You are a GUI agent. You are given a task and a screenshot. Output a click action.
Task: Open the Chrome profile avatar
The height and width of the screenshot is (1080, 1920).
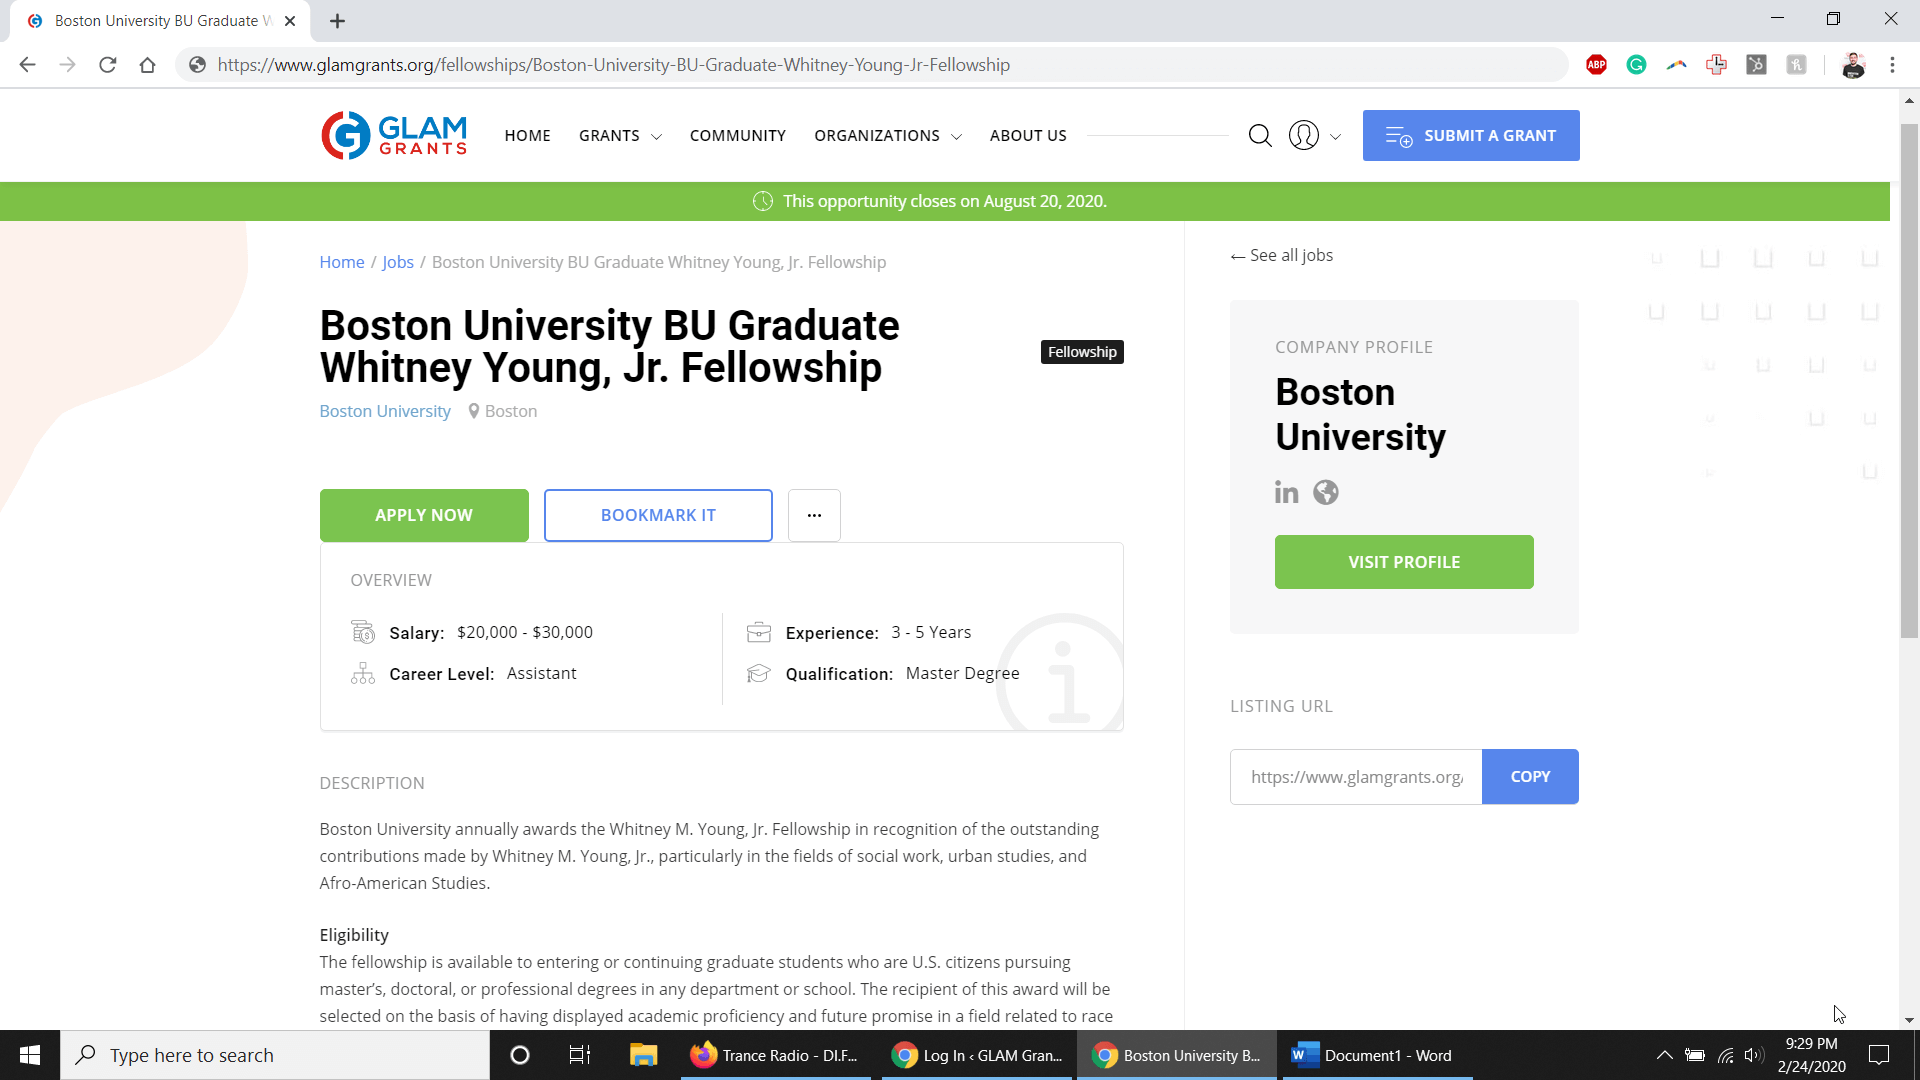point(1853,65)
